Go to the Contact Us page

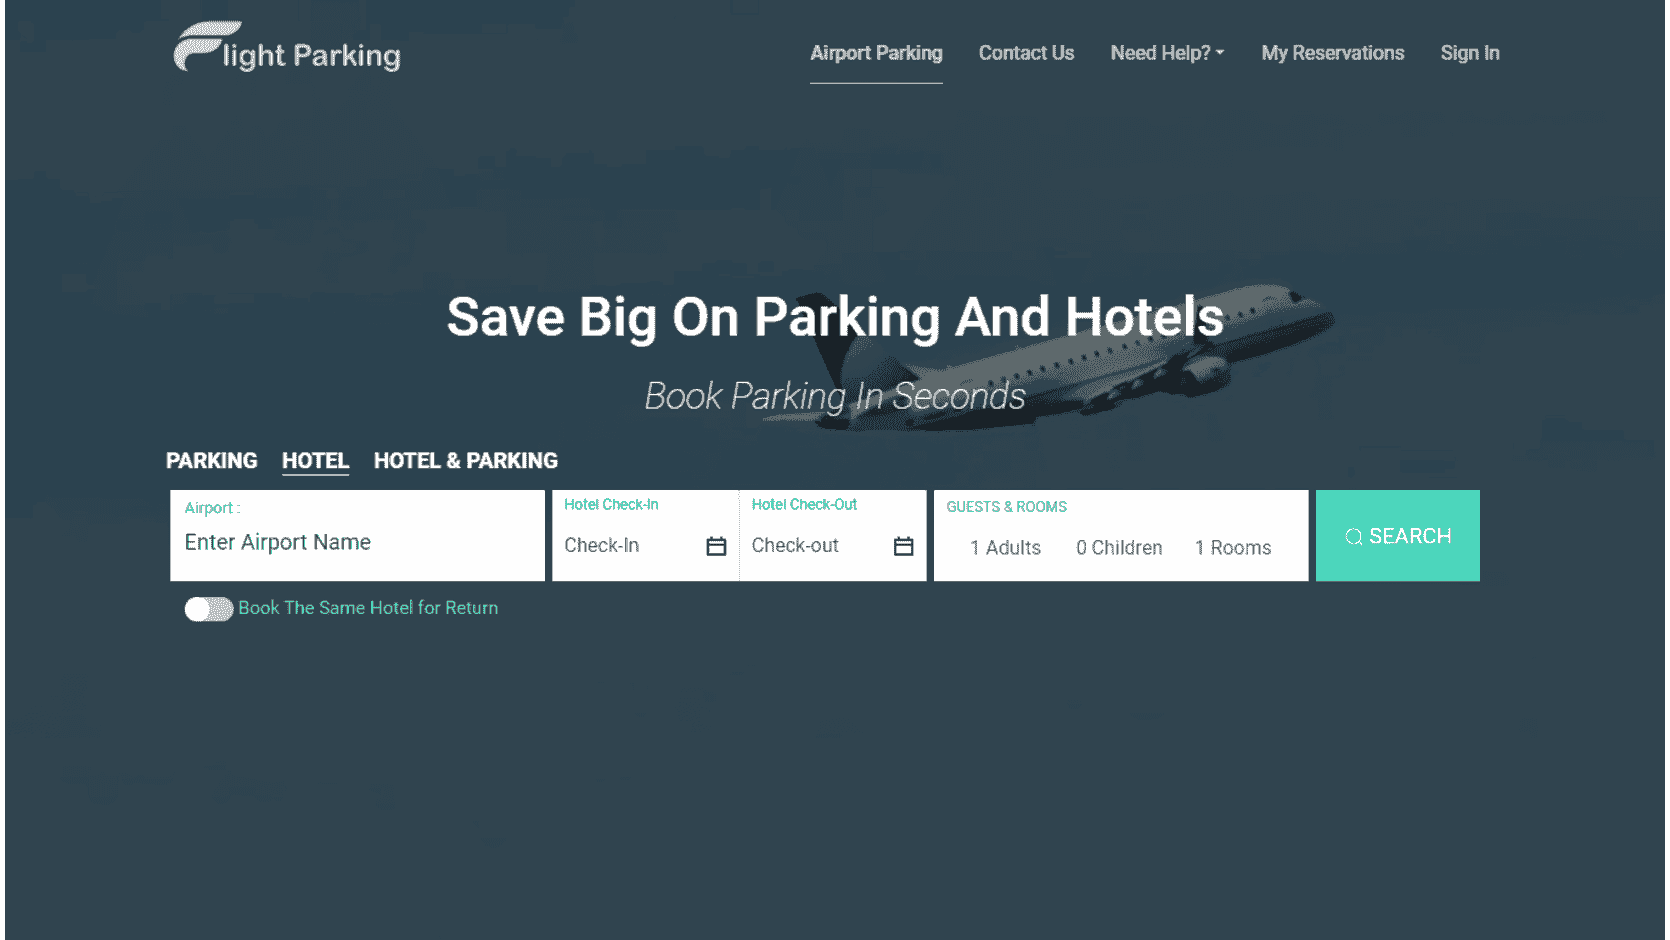[1026, 53]
